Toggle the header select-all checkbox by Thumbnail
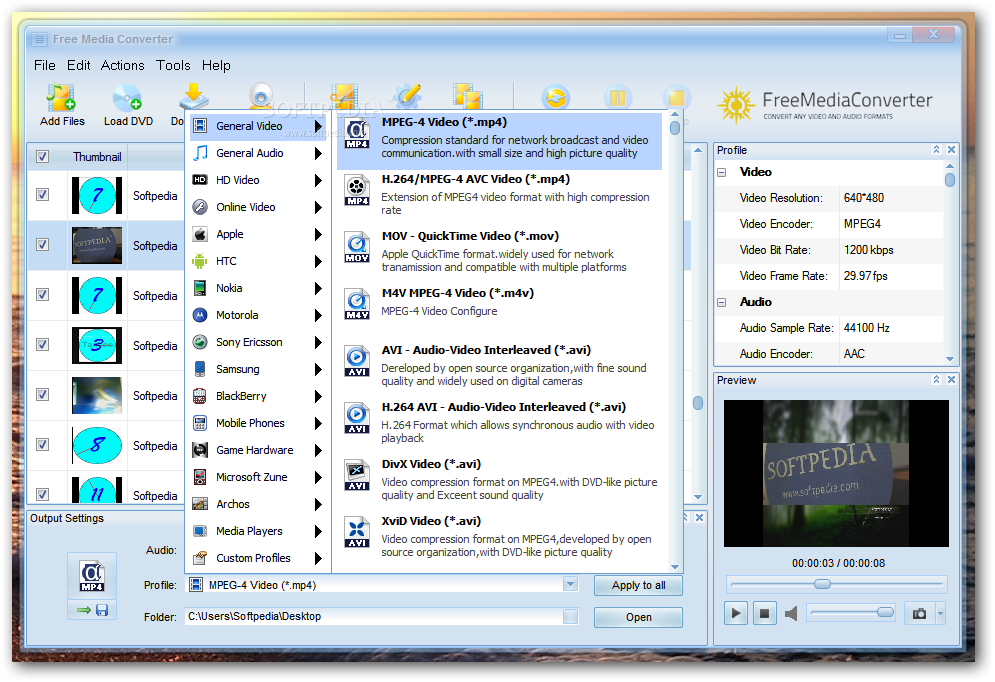The image size is (995, 682). pyautogui.click(x=43, y=157)
